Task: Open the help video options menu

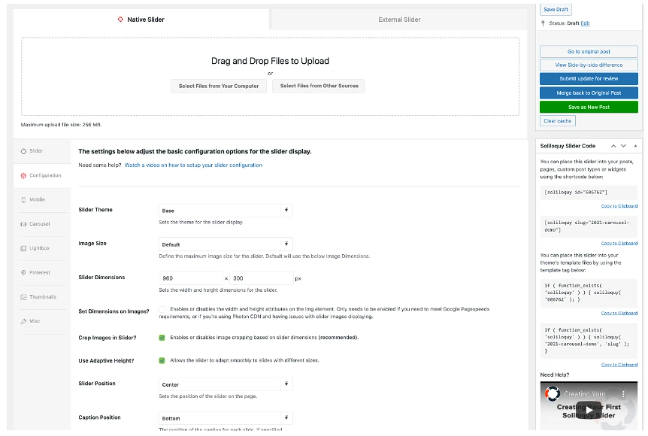Action: (624, 394)
